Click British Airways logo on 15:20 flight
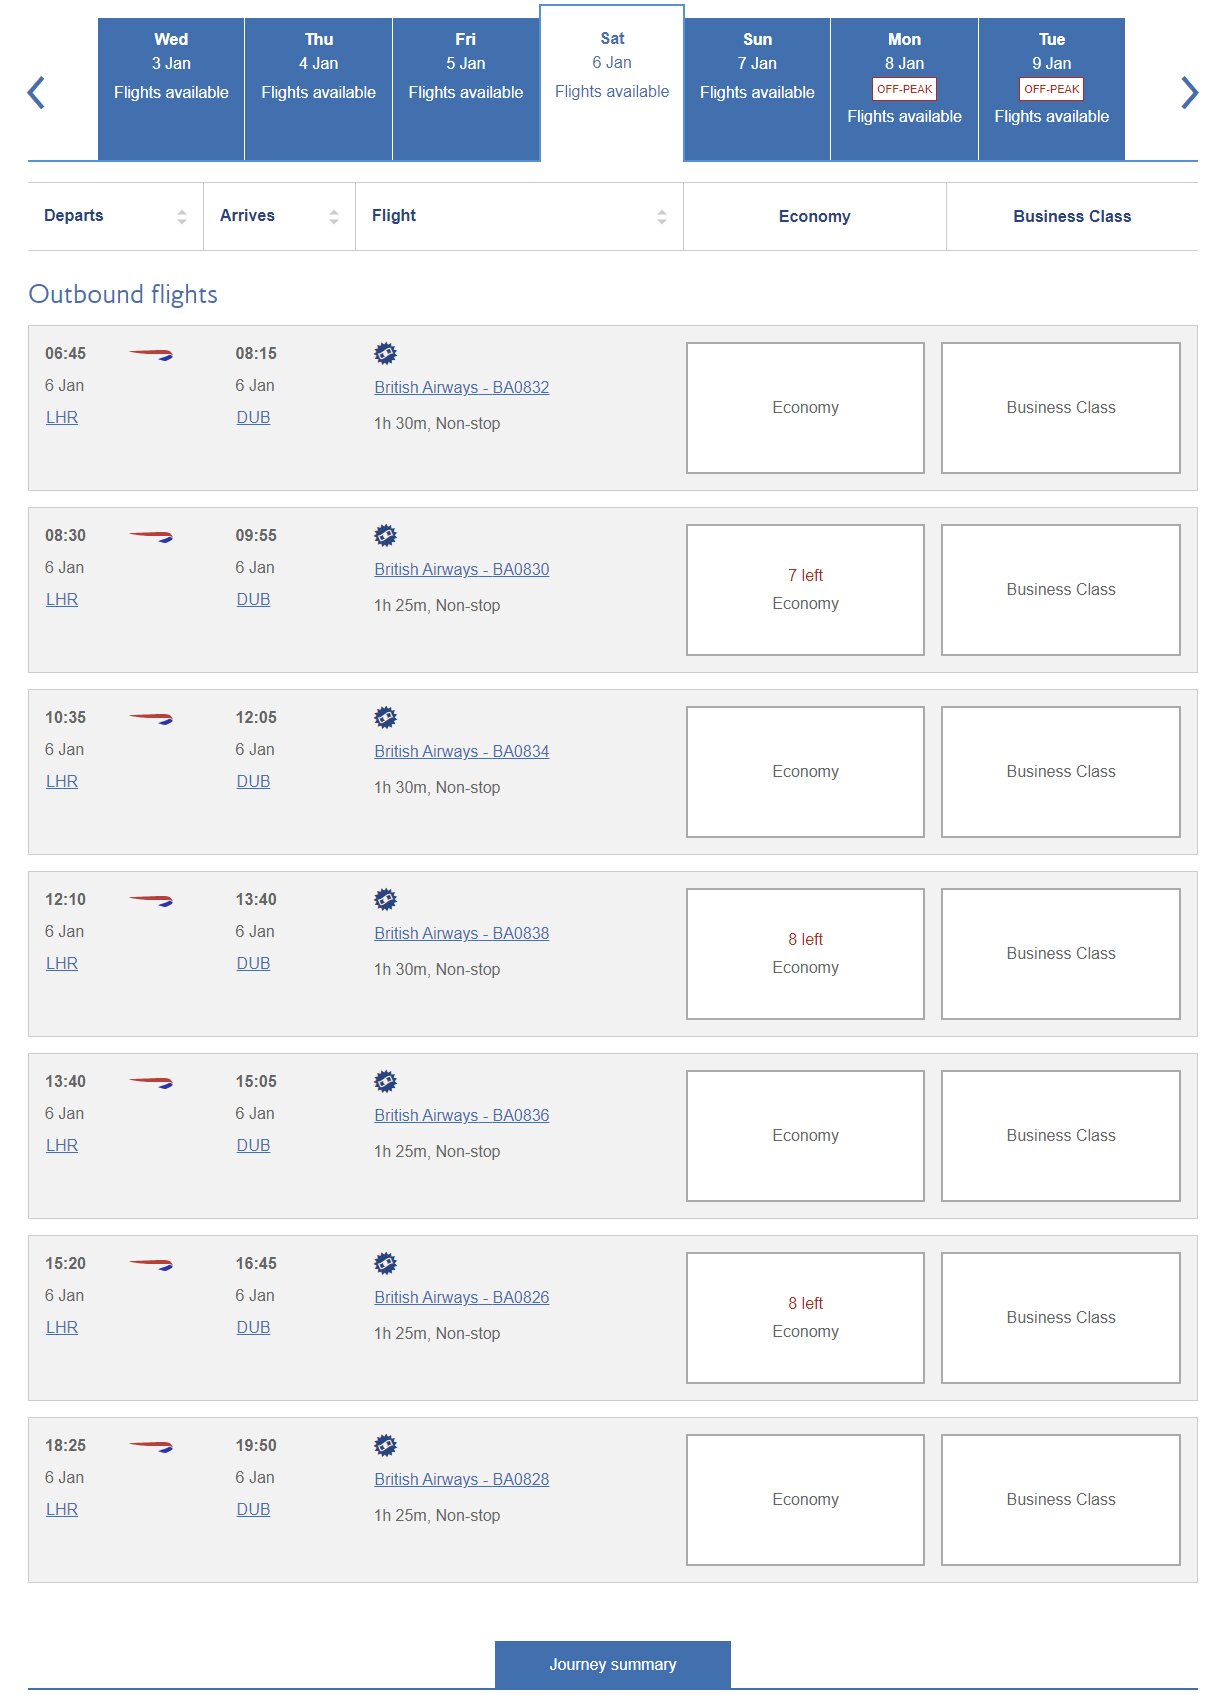The height and width of the screenshot is (1699, 1225). (x=151, y=1264)
